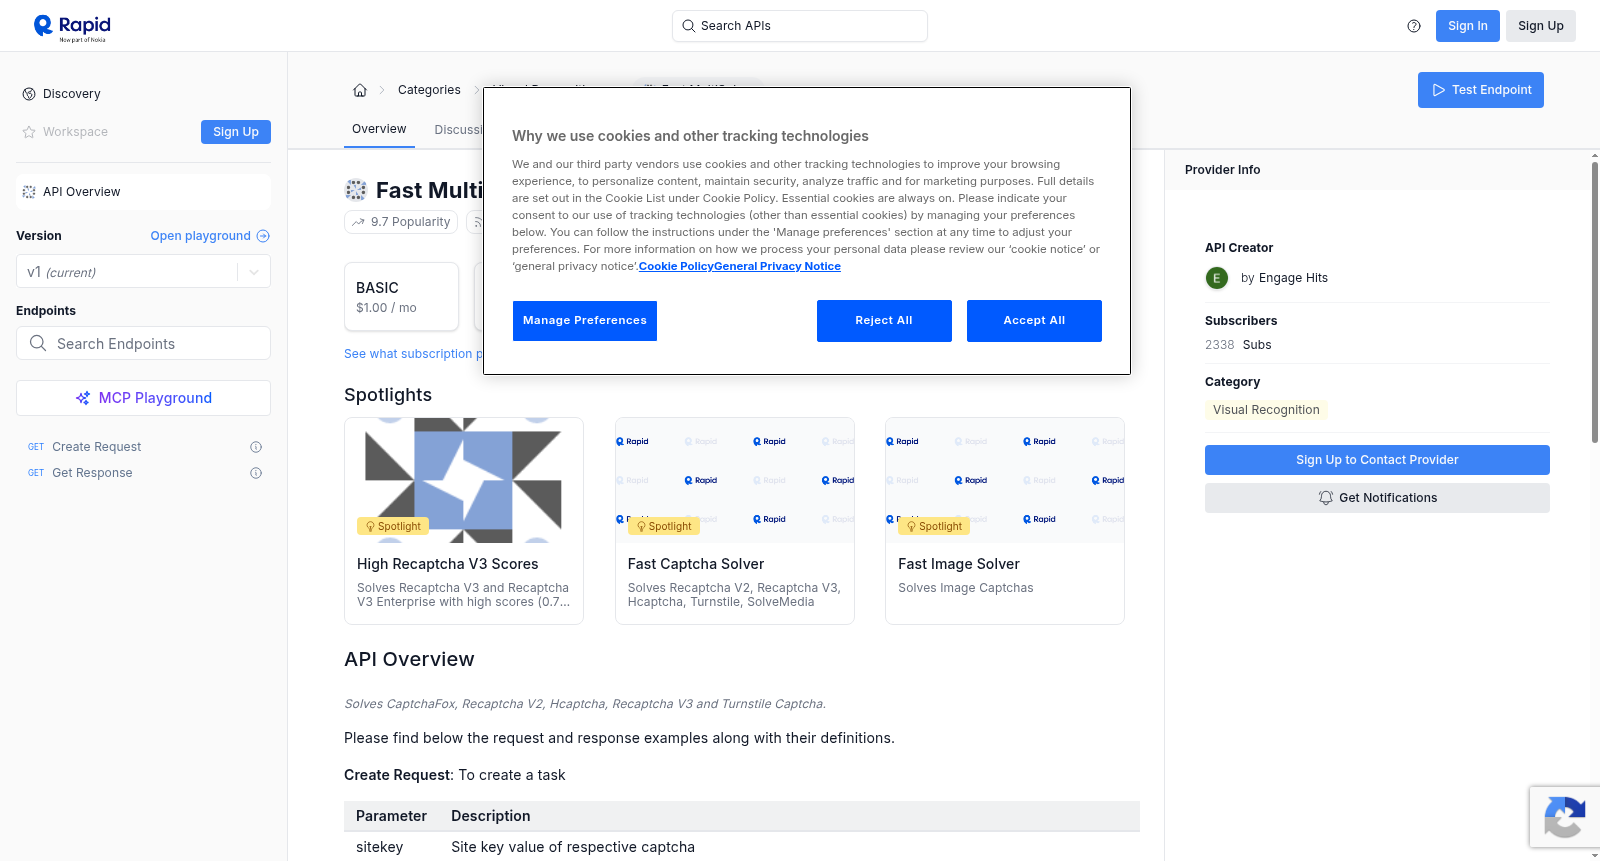Click the Rapid logo
The width and height of the screenshot is (1600, 861).
pos(72,27)
